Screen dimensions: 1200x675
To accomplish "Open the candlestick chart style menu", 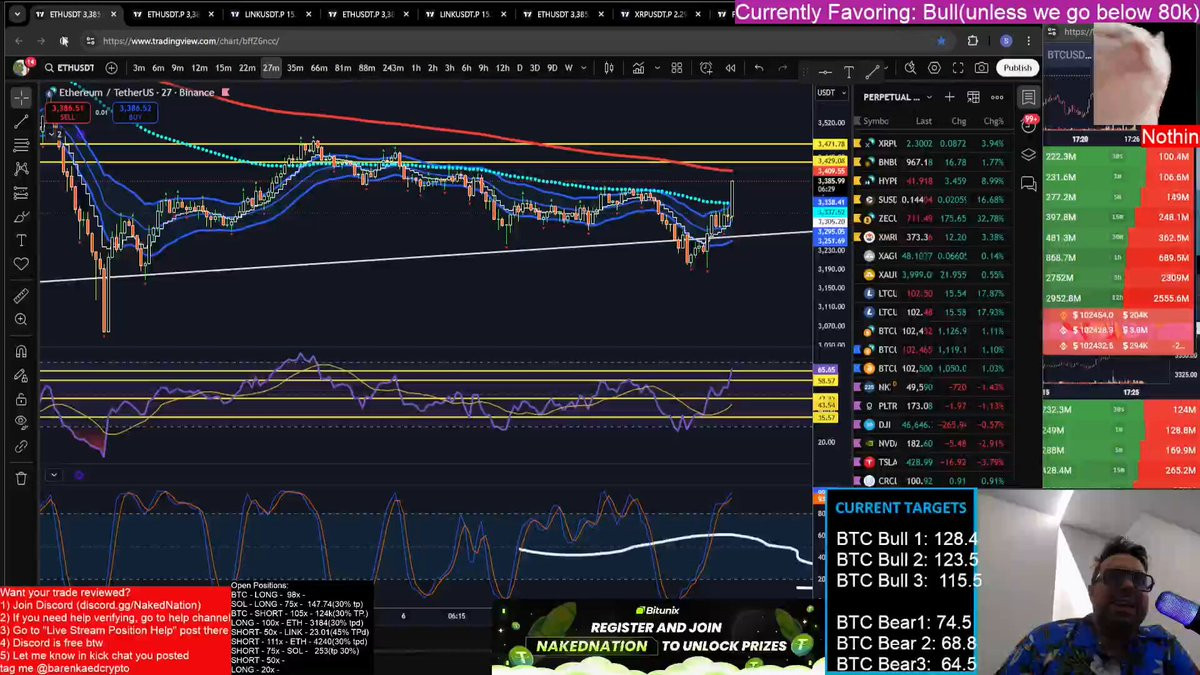I will [609, 68].
